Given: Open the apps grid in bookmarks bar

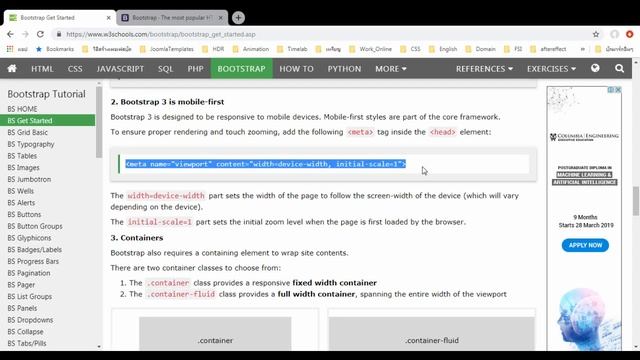Looking at the screenshot, I should pos(10,49).
